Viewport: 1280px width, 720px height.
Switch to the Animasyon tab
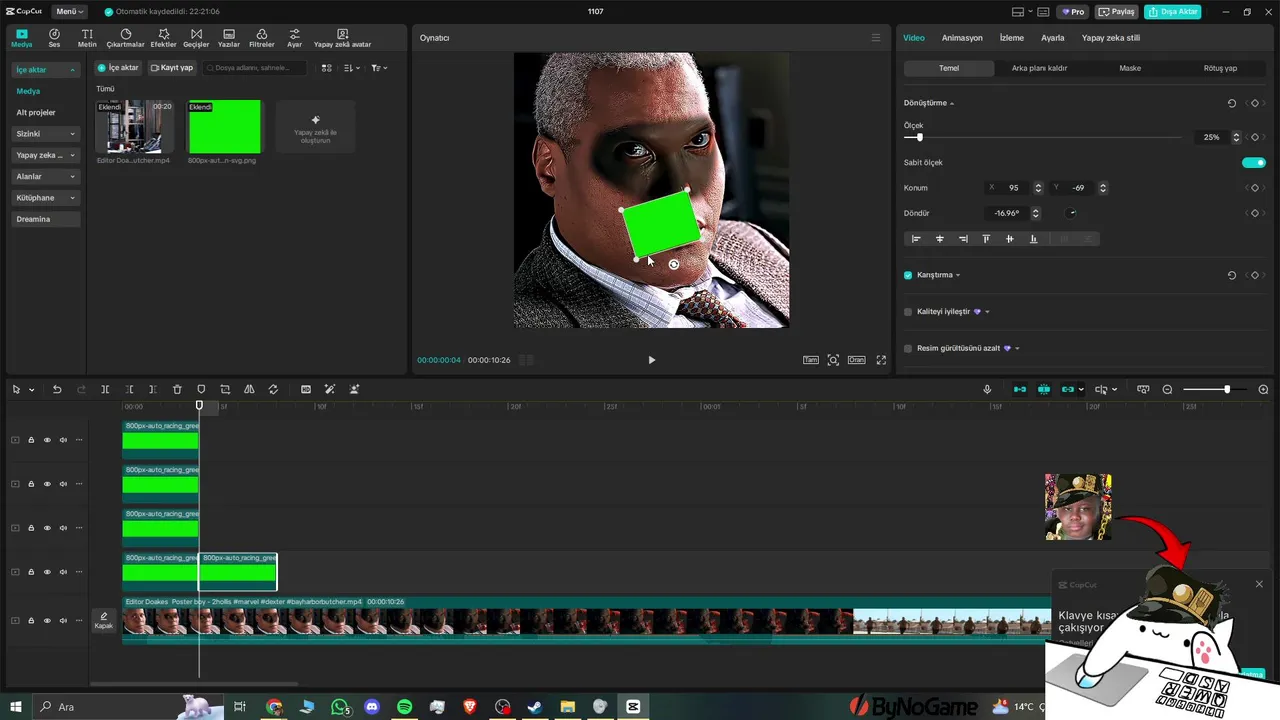coord(962,38)
